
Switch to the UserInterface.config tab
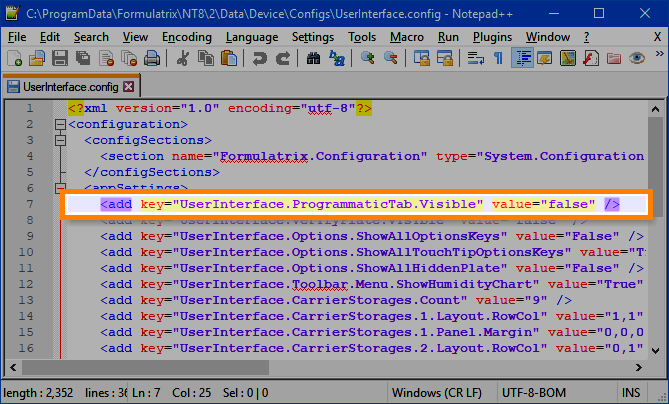(63, 86)
